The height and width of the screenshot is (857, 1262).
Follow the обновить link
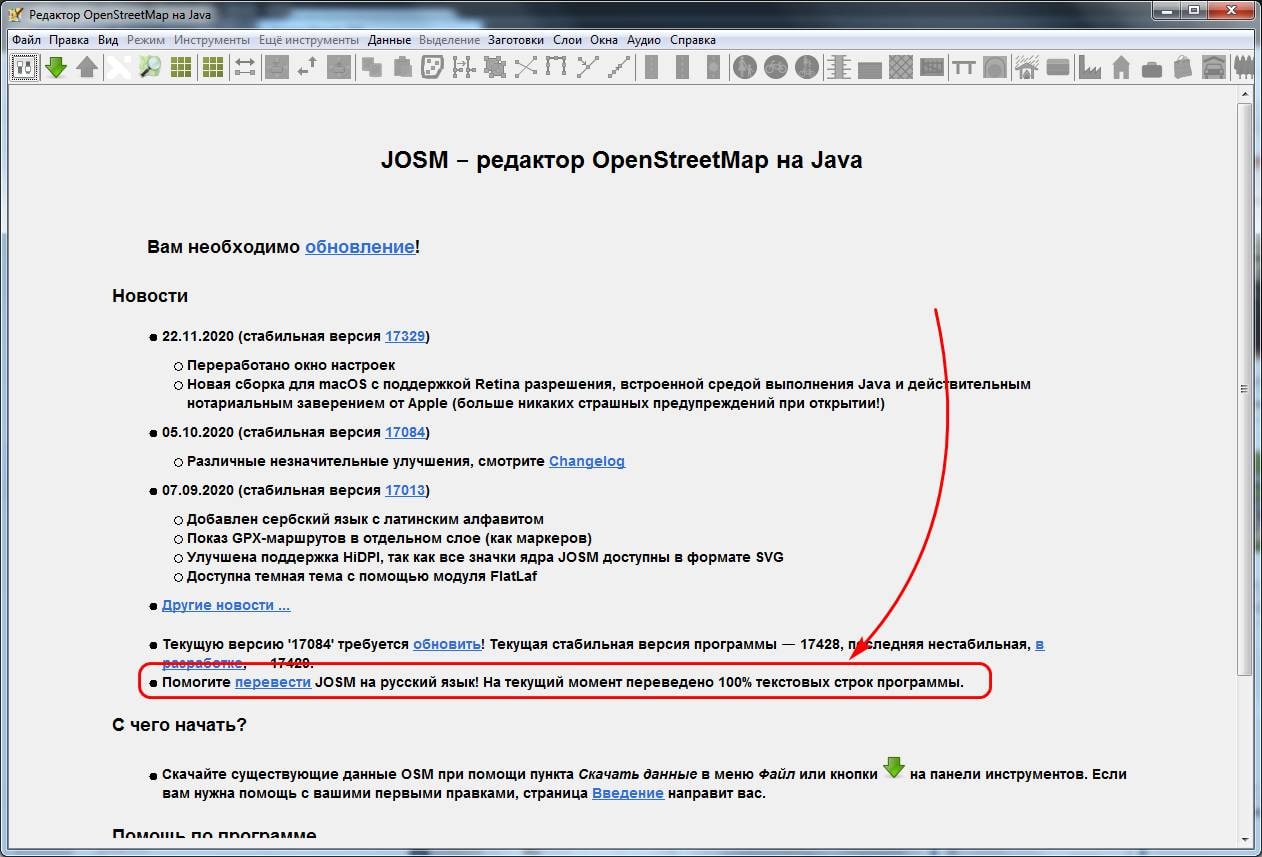[x=447, y=644]
